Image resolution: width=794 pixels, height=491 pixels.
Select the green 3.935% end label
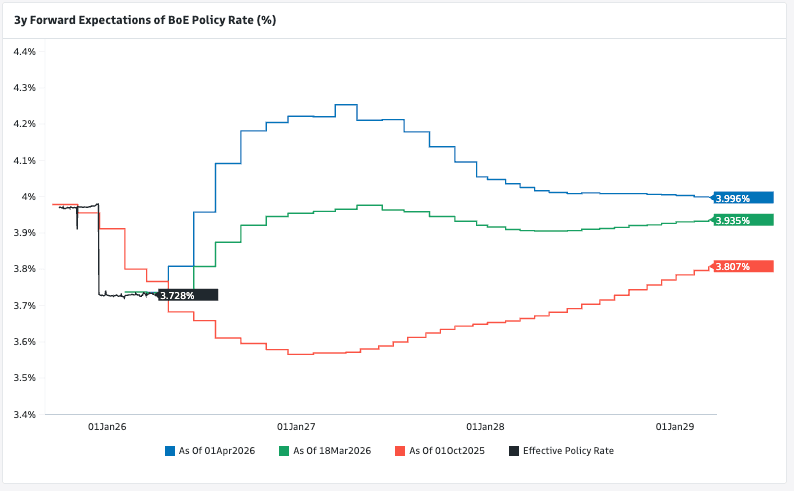744,220
